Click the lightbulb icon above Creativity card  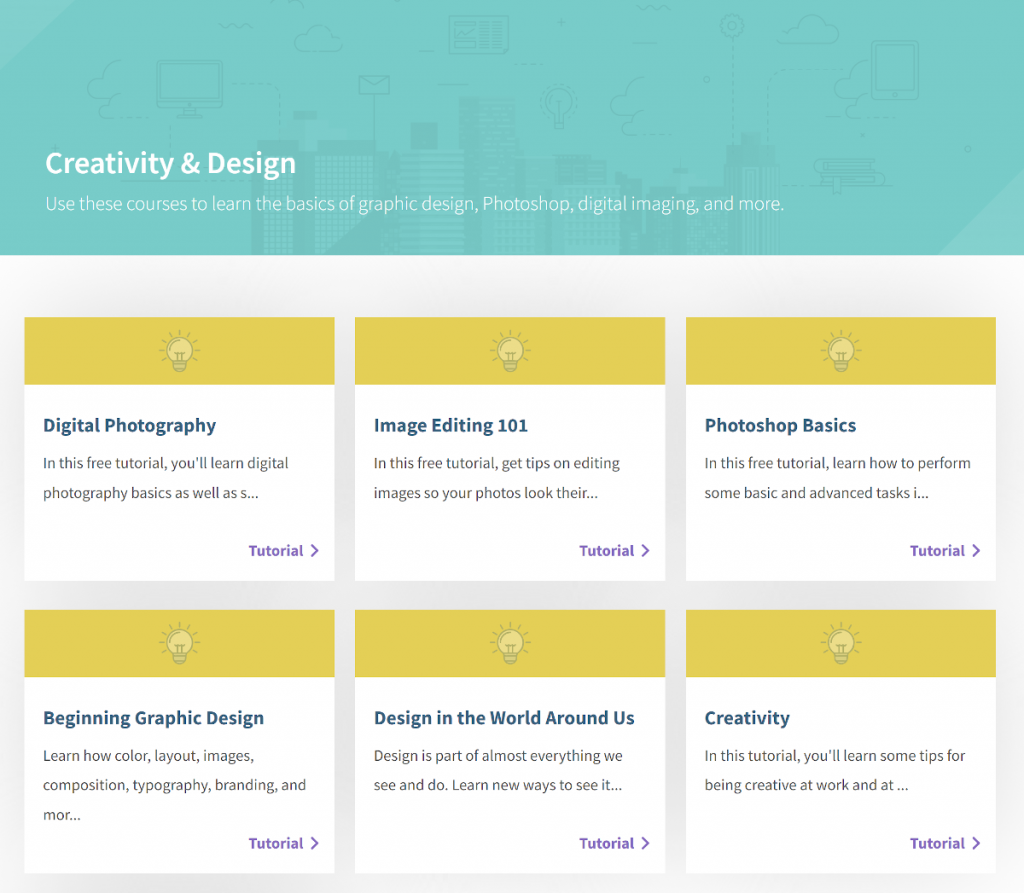[x=840, y=644]
